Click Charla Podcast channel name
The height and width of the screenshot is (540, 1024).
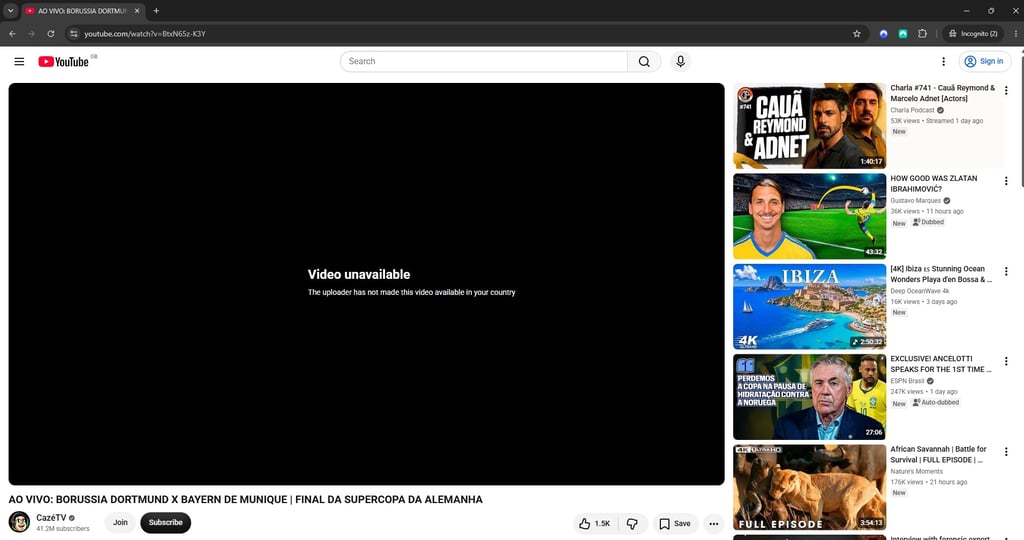(912, 110)
